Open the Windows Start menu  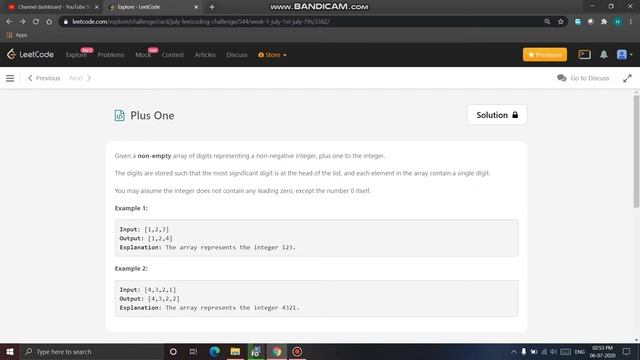click(10, 351)
